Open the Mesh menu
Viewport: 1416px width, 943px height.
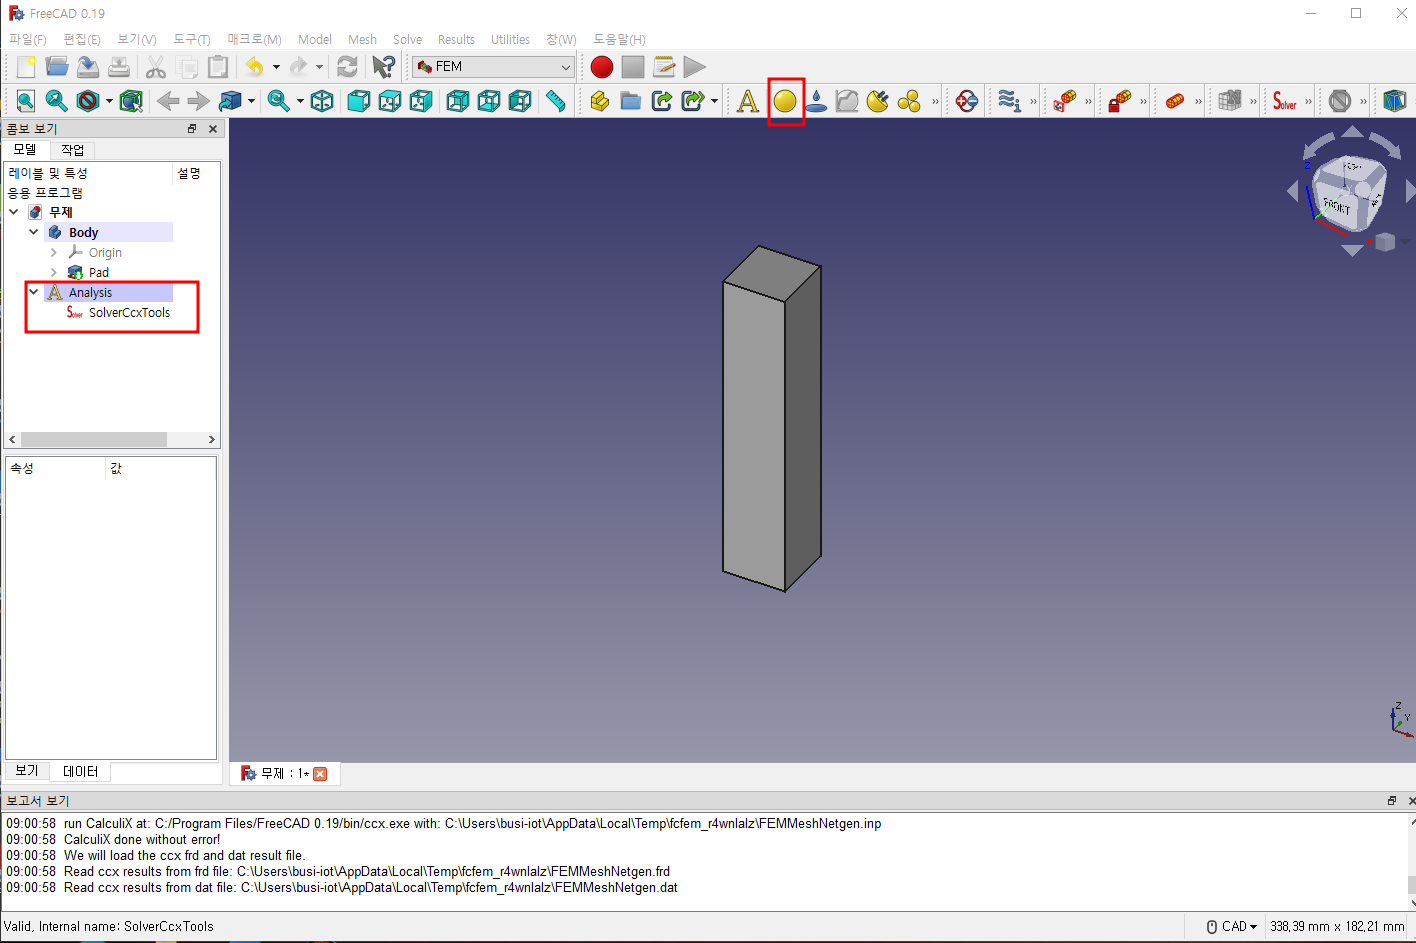click(362, 39)
